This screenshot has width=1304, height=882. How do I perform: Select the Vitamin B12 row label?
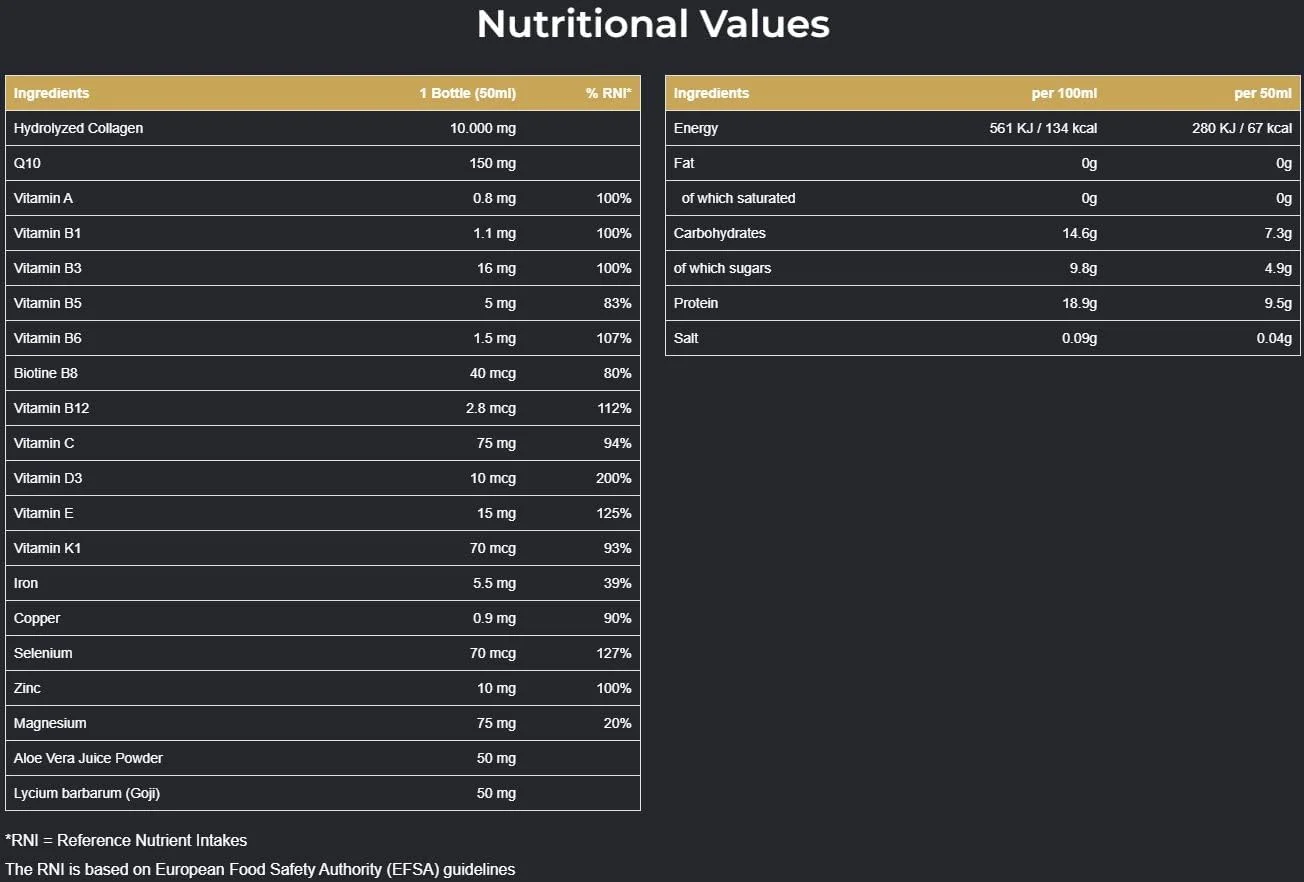point(52,408)
